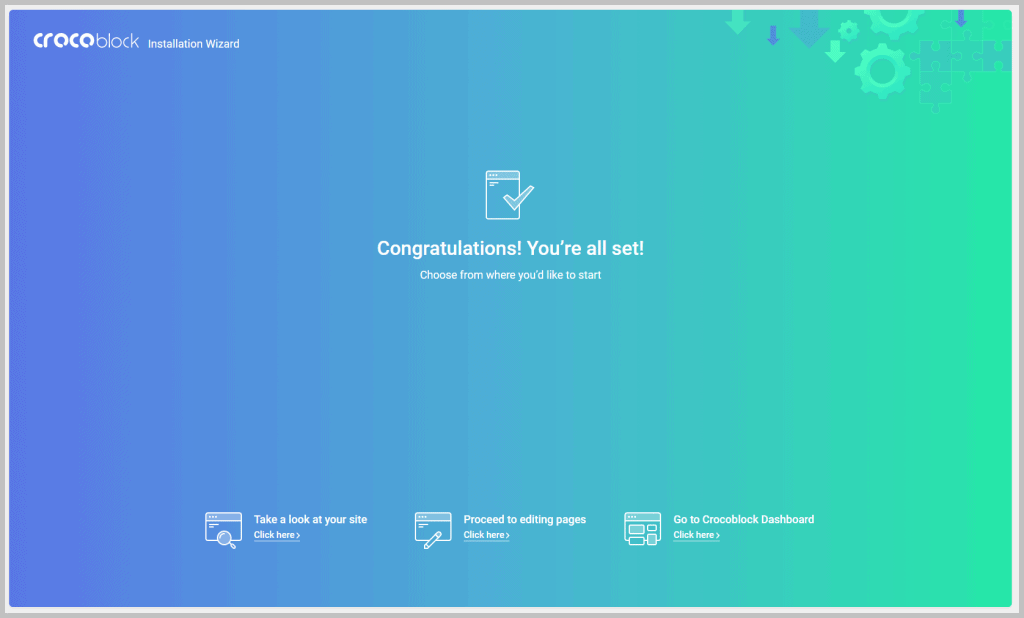Image resolution: width=1024 pixels, height=618 pixels.
Task: Select the 'Take a look at your site' title
Action: [x=310, y=519]
